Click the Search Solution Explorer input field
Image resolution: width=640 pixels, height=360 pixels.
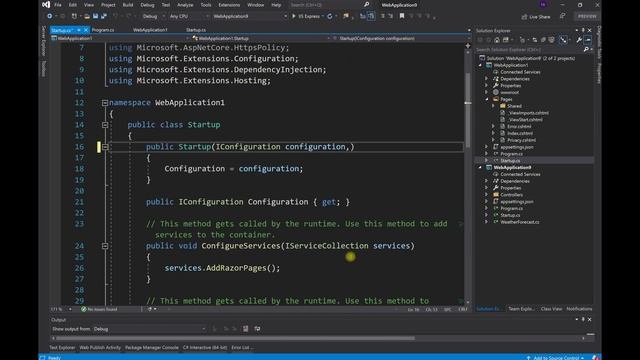pos(529,49)
